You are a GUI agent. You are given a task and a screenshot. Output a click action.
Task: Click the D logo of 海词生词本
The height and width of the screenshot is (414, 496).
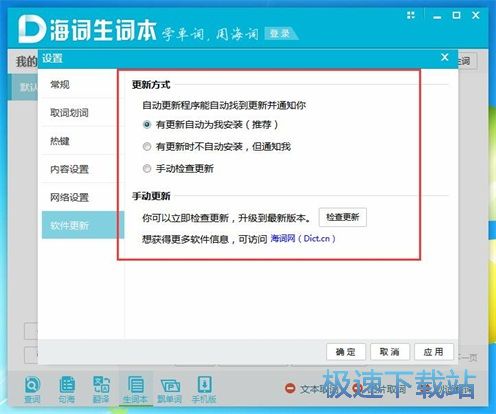[x=31, y=29]
